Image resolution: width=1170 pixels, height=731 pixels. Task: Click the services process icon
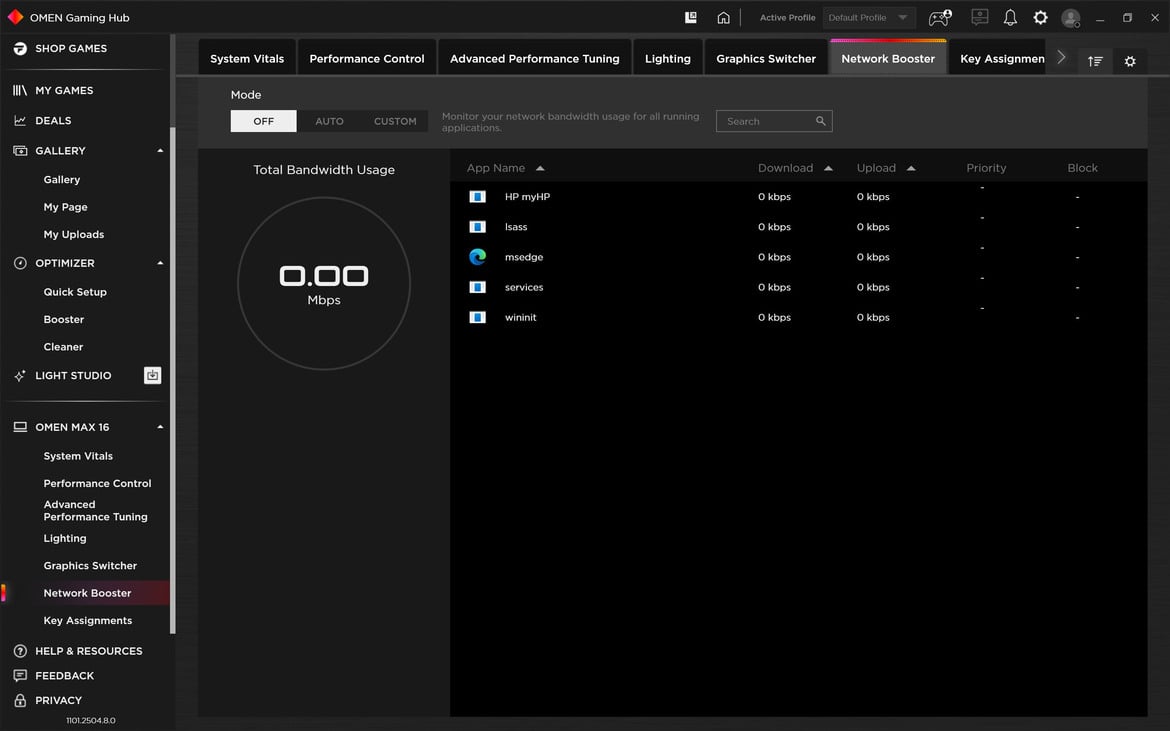tap(478, 287)
